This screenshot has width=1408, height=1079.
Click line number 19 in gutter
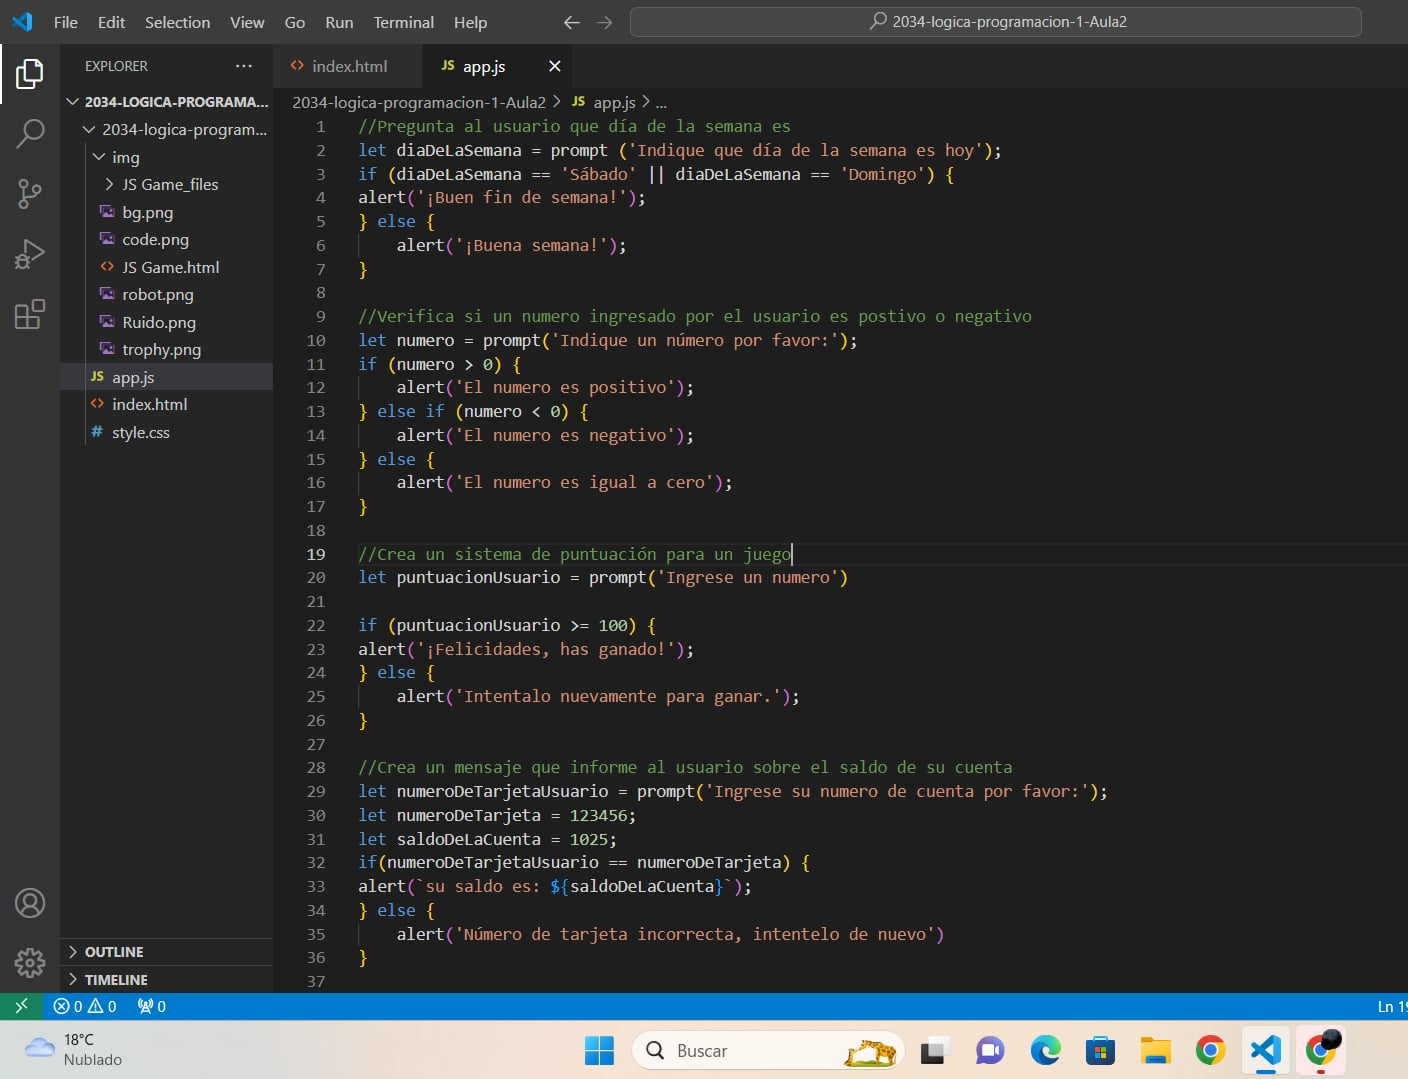coord(316,554)
